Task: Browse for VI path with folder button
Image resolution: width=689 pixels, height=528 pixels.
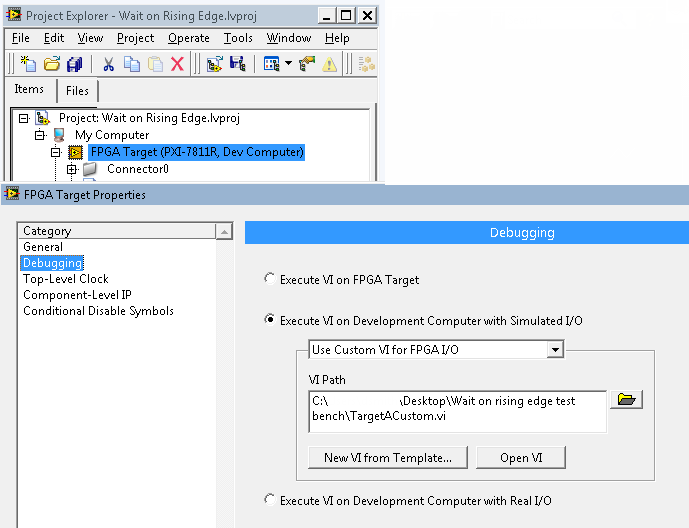Action: pos(626,399)
